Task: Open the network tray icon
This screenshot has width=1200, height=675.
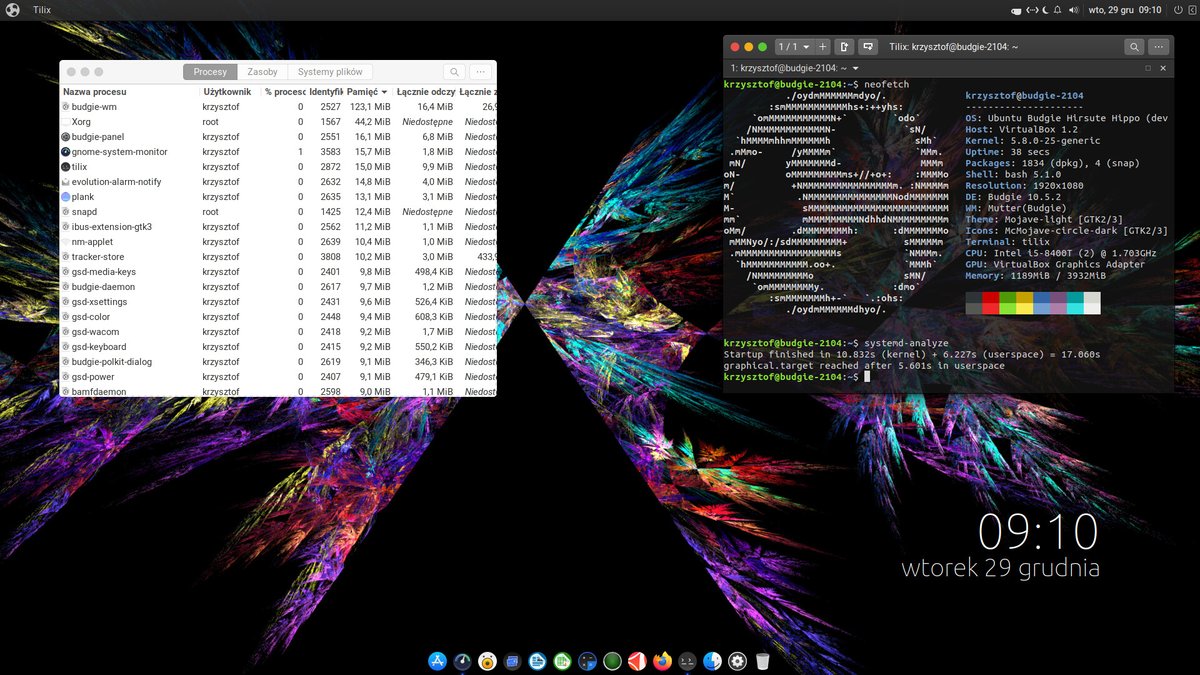Action: (x=1030, y=10)
